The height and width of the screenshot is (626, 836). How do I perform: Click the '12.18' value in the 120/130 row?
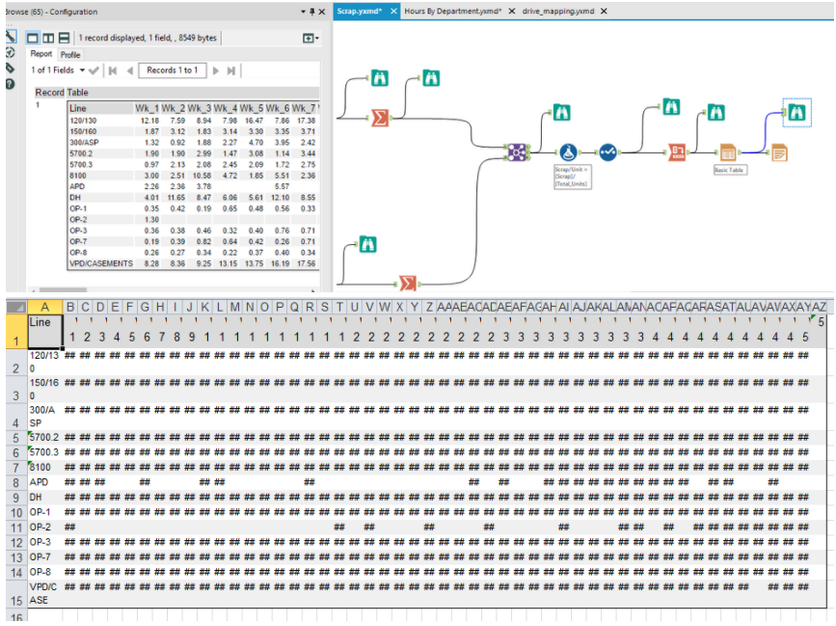point(150,121)
